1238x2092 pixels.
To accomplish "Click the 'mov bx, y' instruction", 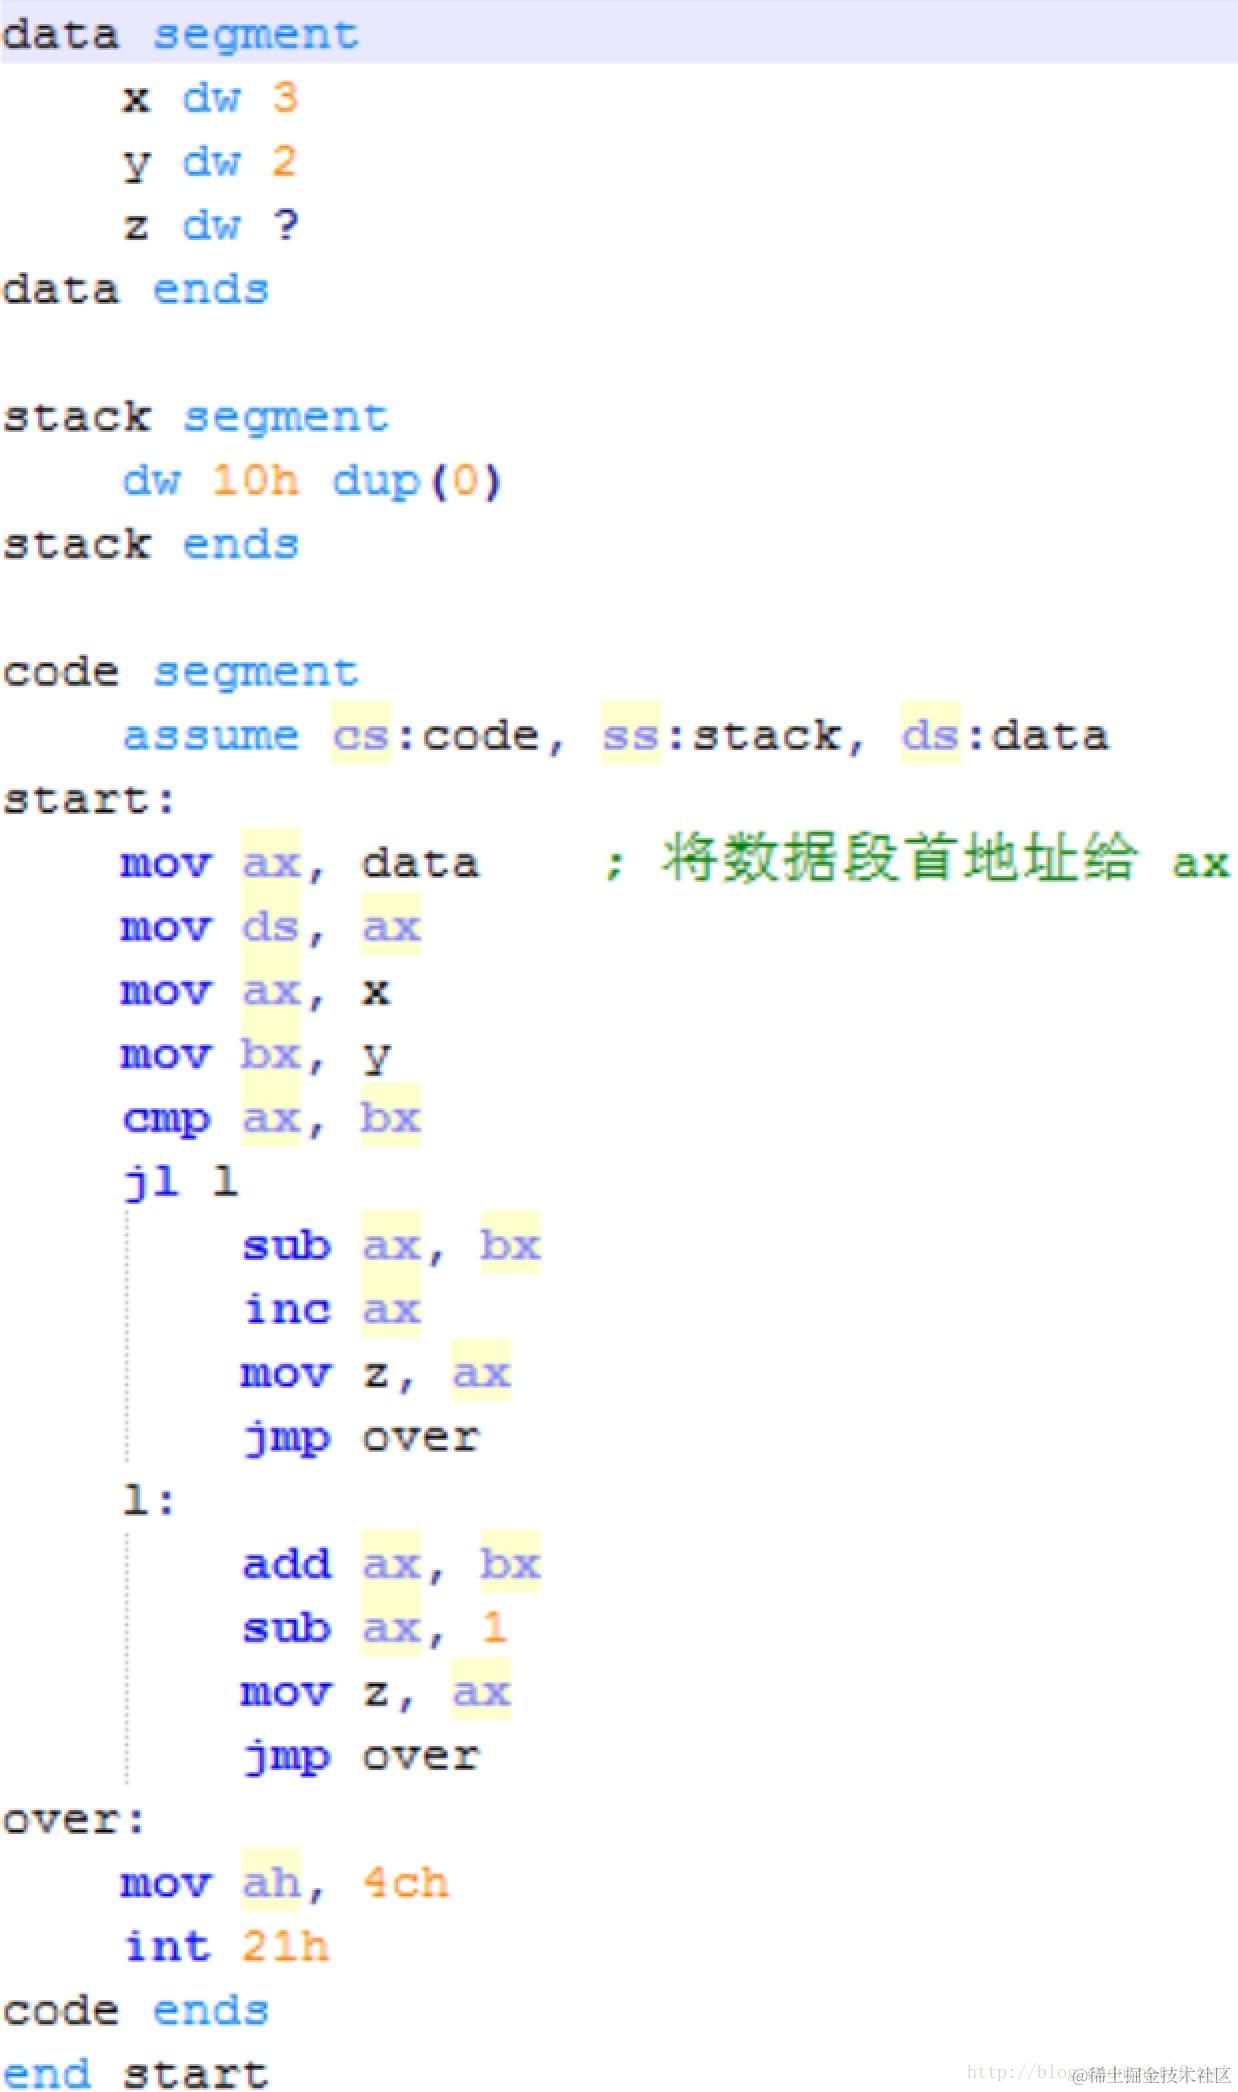I will click(x=255, y=1056).
